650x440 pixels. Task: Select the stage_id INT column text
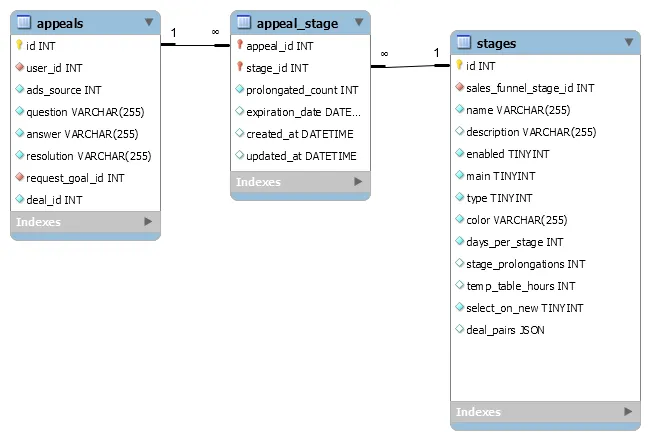point(277,68)
